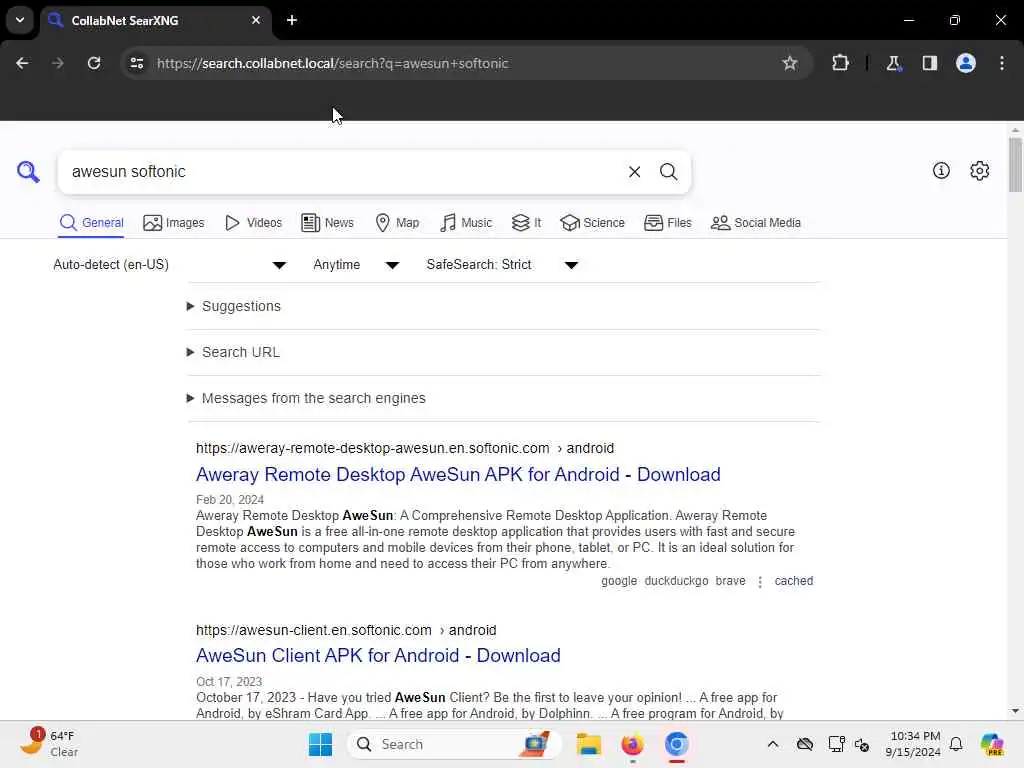The height and width of the screenshot is (768, 1024).
Task: Open the Windows Start menu
Action: pos(320,744)
